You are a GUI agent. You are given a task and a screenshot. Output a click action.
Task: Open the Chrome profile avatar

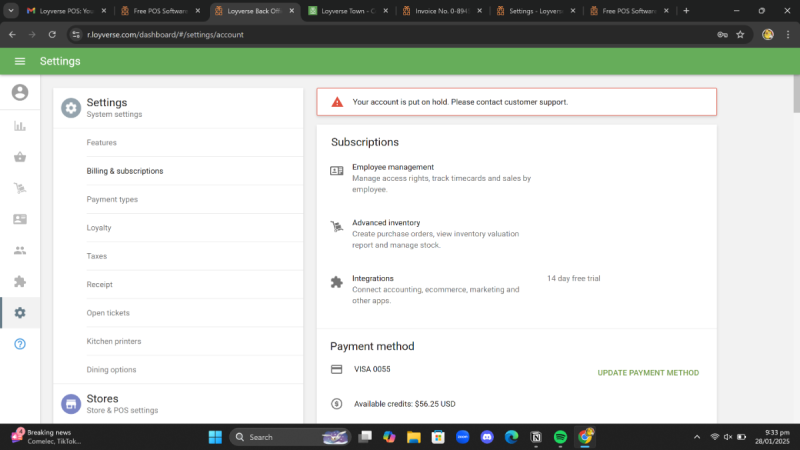click(768, 35)
